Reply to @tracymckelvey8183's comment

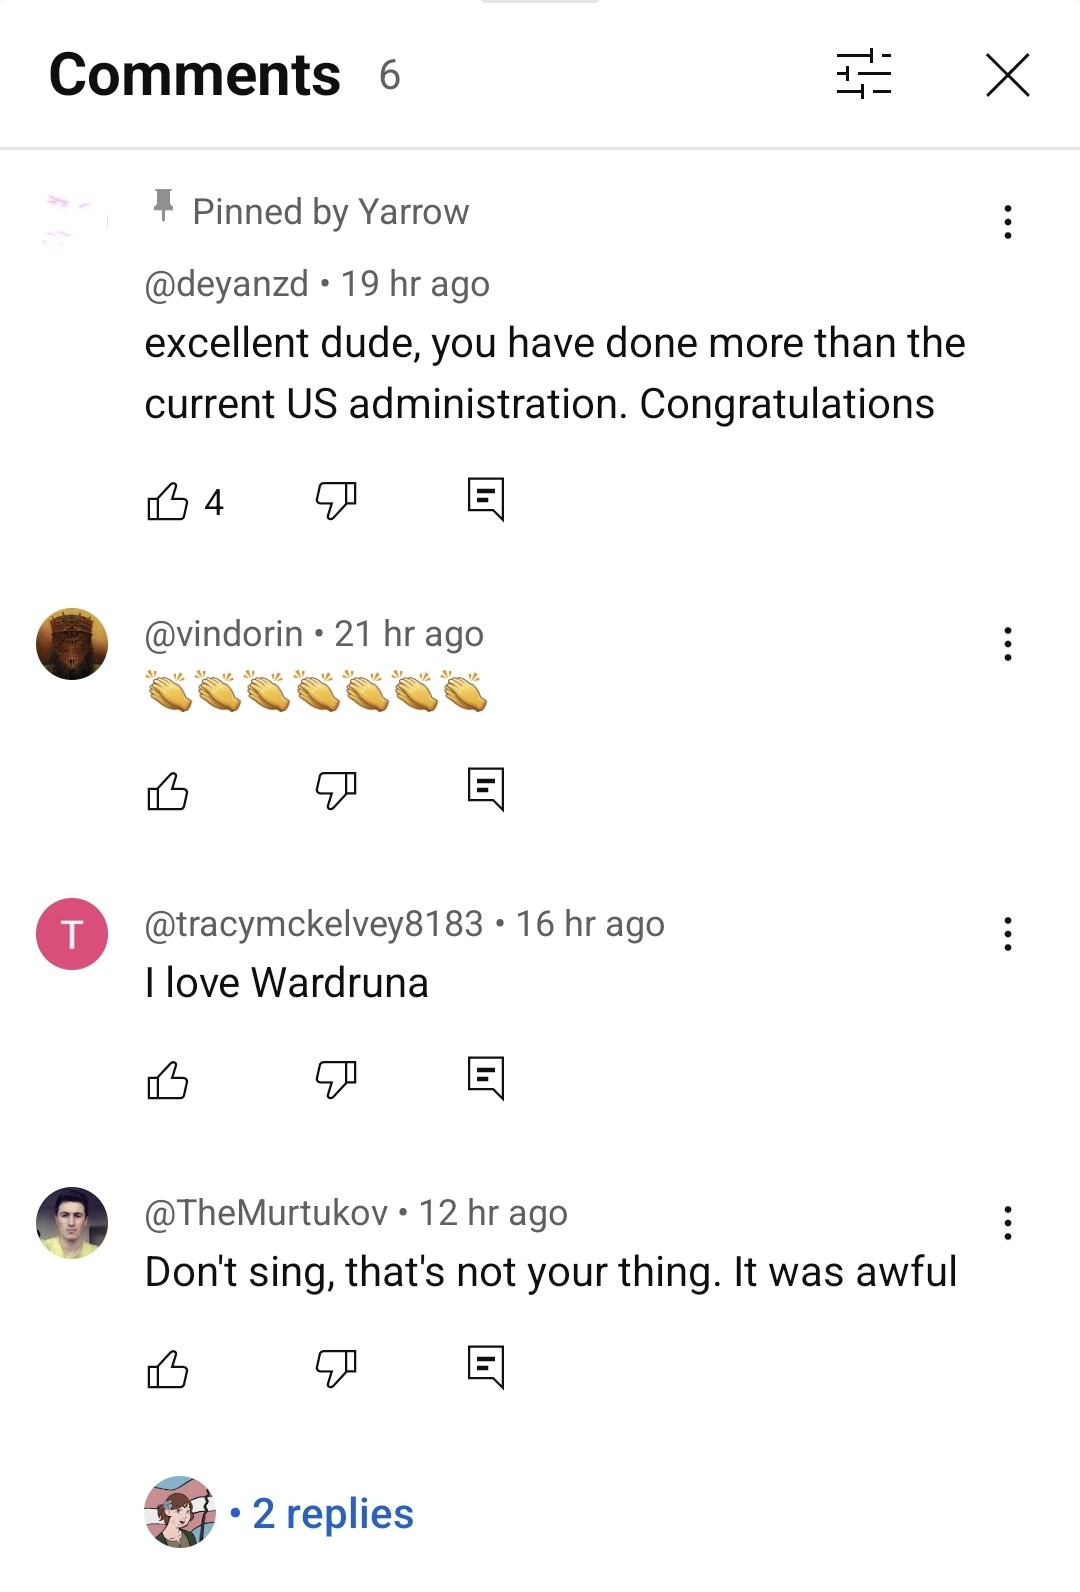[486, 1078]
